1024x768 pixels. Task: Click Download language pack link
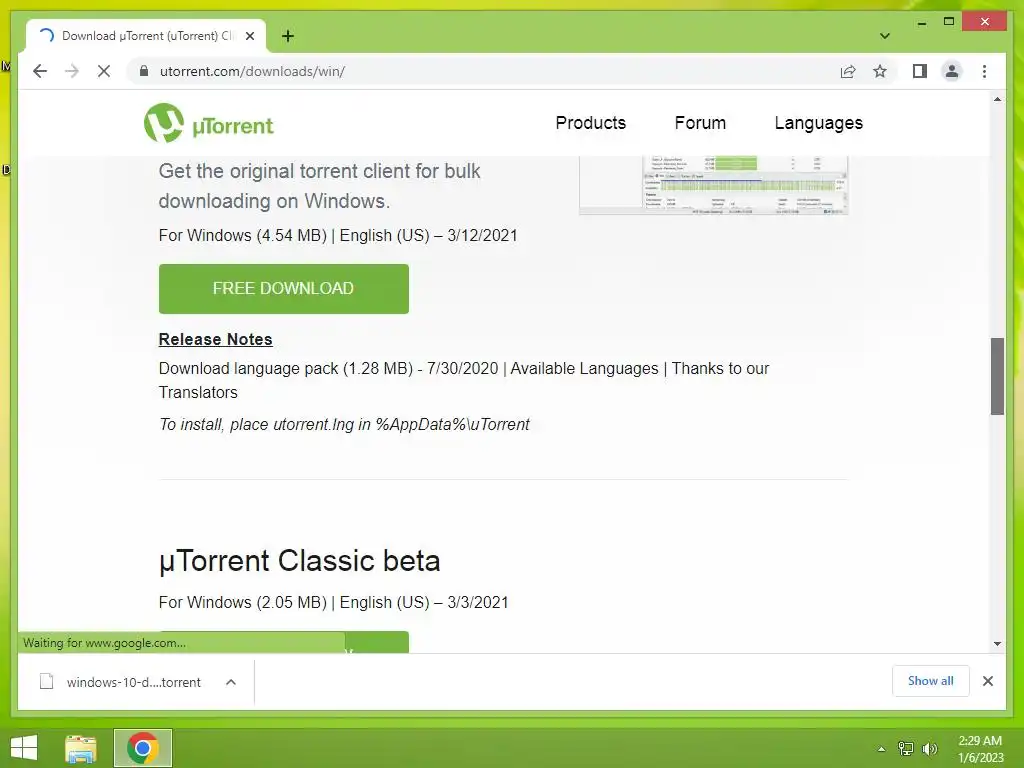pos(285,368)
